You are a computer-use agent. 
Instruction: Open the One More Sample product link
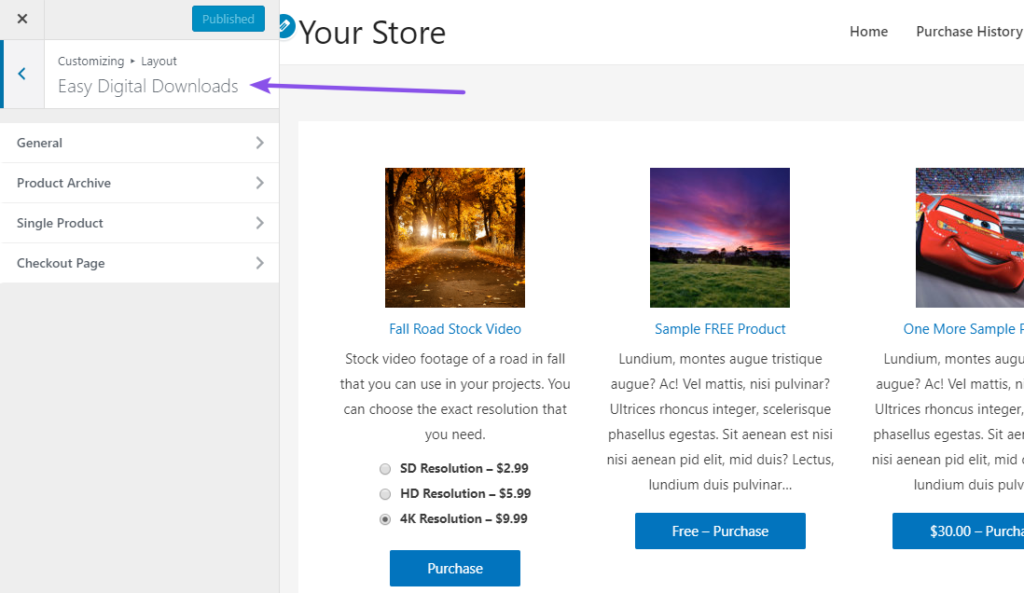tap(963, 329)
